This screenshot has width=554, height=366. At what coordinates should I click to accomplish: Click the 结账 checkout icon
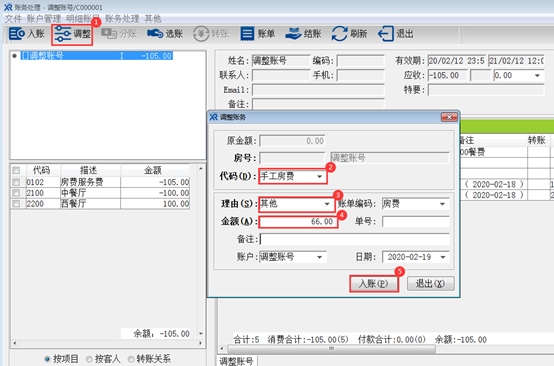(303, 34)
